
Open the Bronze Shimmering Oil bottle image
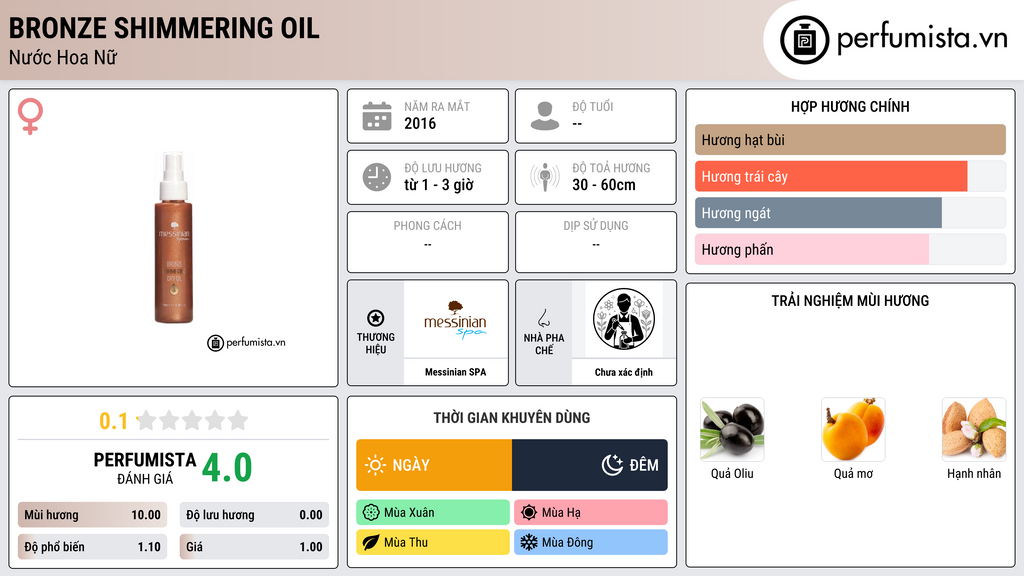coord(174,238)
